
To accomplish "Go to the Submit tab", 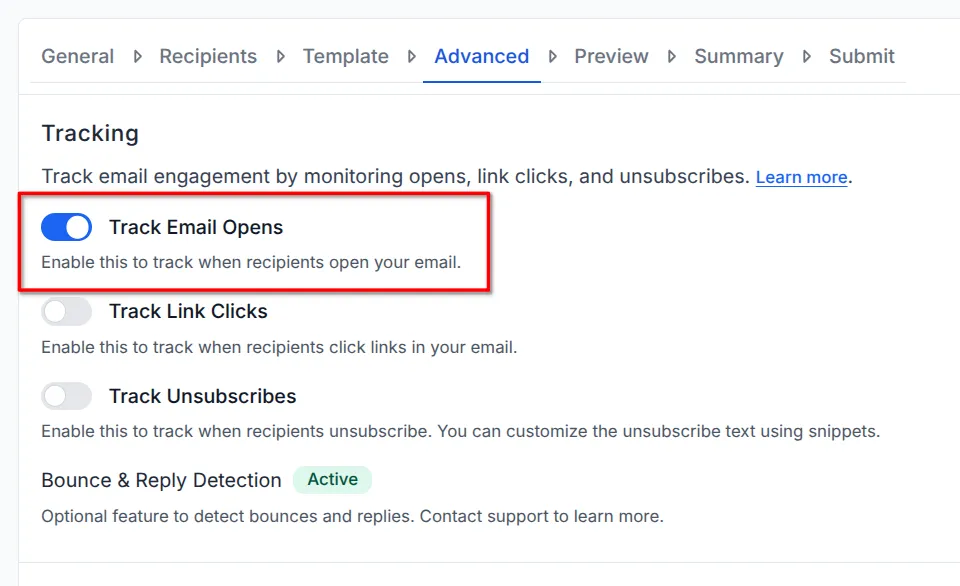I will [x=861, y=56].
